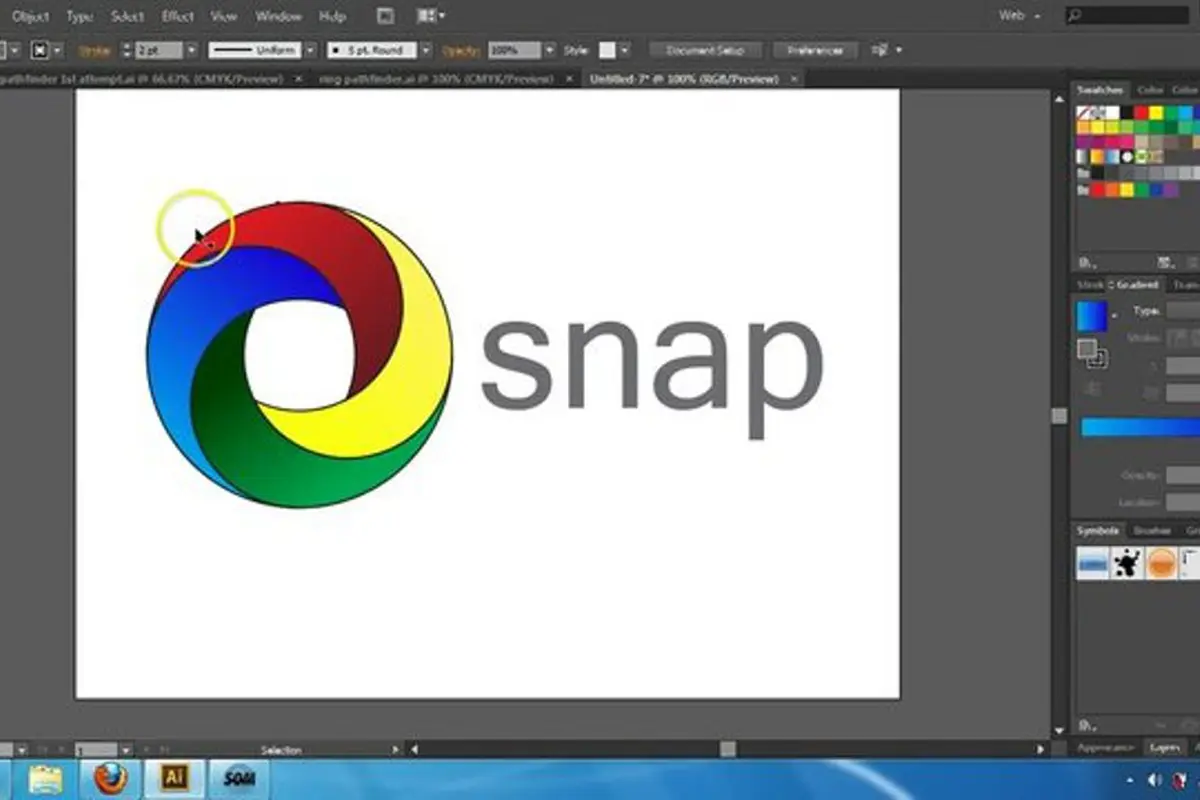Open gradient preset dropdown arrow beside thumbnail
Screen dimensions: 1200x800
[x=1114, y=316]
